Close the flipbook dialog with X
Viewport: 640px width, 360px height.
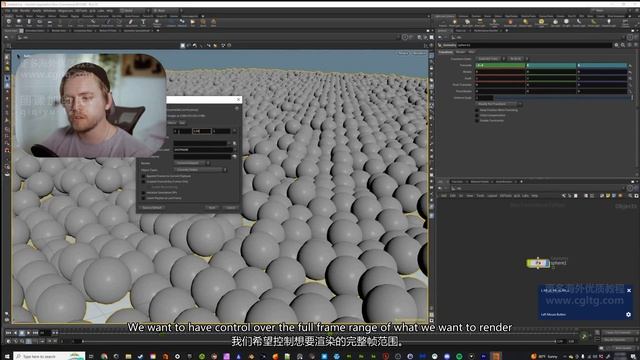click(x=238, y=100)
